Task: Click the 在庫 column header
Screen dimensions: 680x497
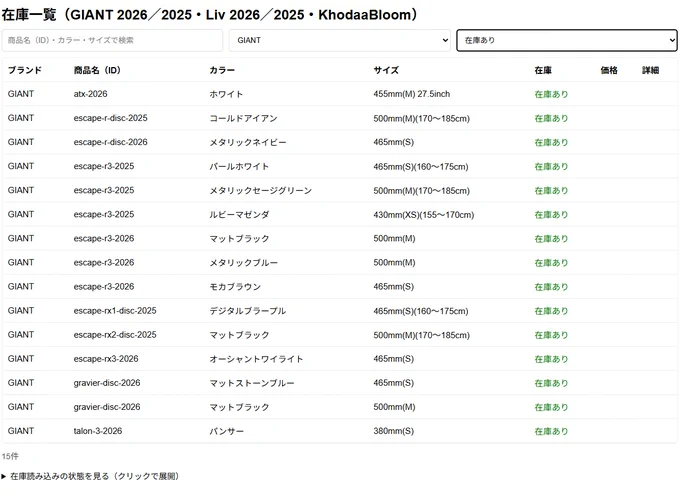Action: [543, 70]
